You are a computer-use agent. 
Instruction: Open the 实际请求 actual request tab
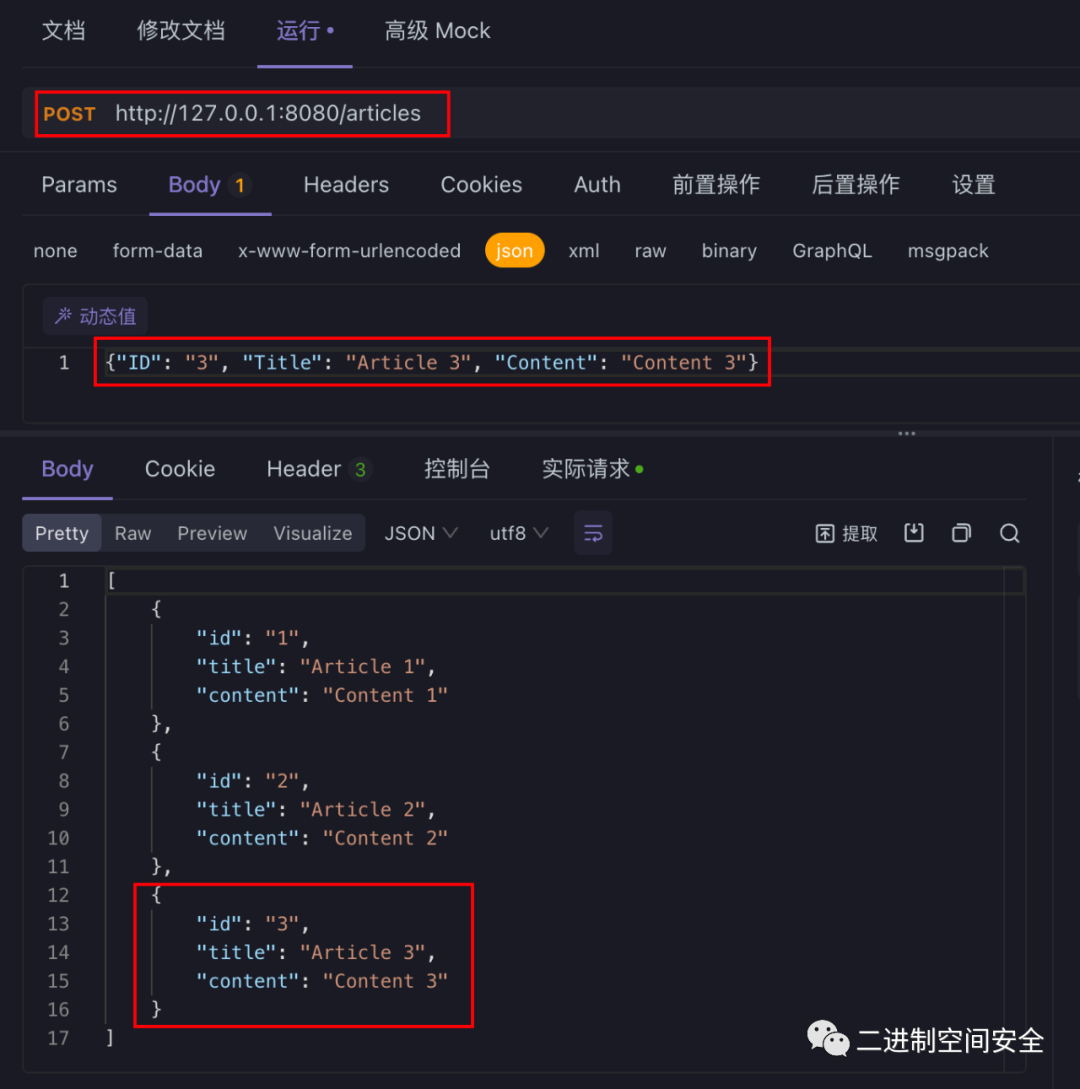click(592, 469)
